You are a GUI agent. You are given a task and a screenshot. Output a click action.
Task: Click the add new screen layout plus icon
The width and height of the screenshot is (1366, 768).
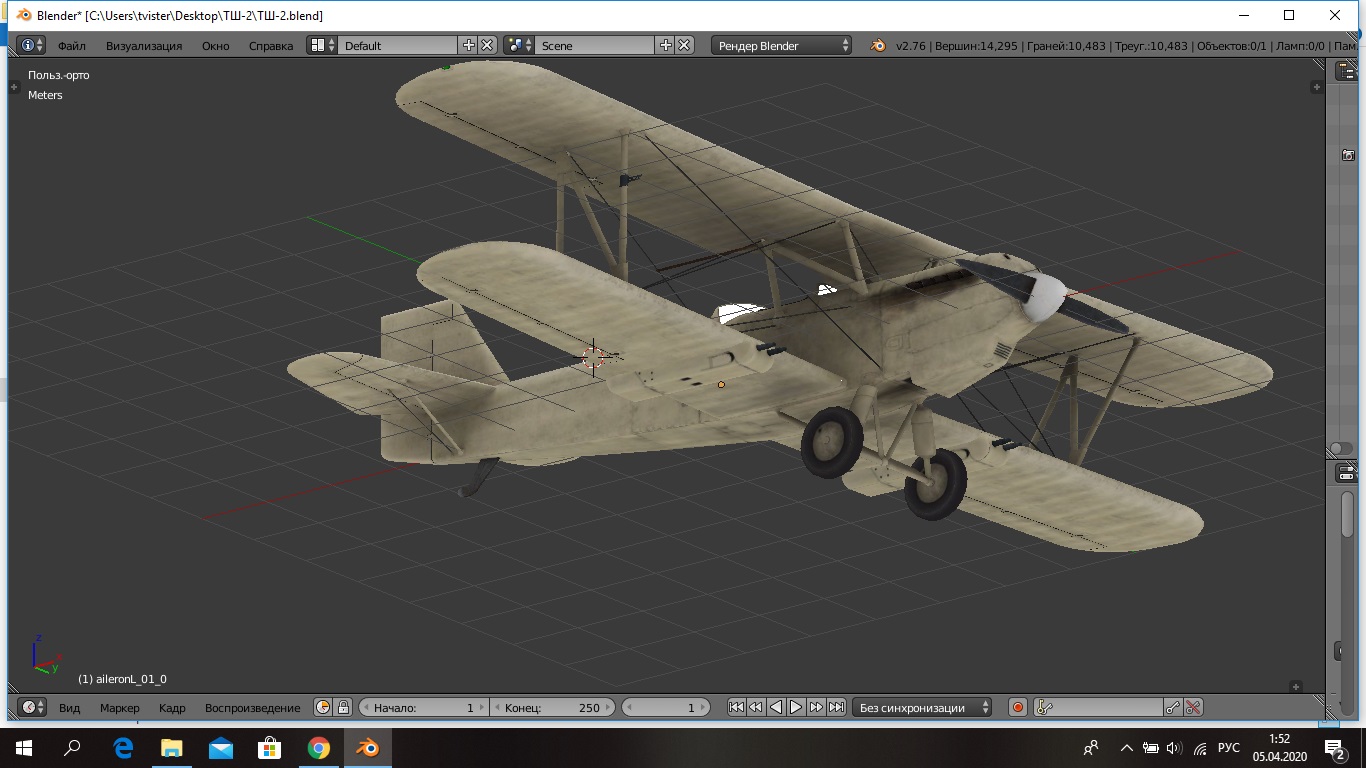click(469, 45)
